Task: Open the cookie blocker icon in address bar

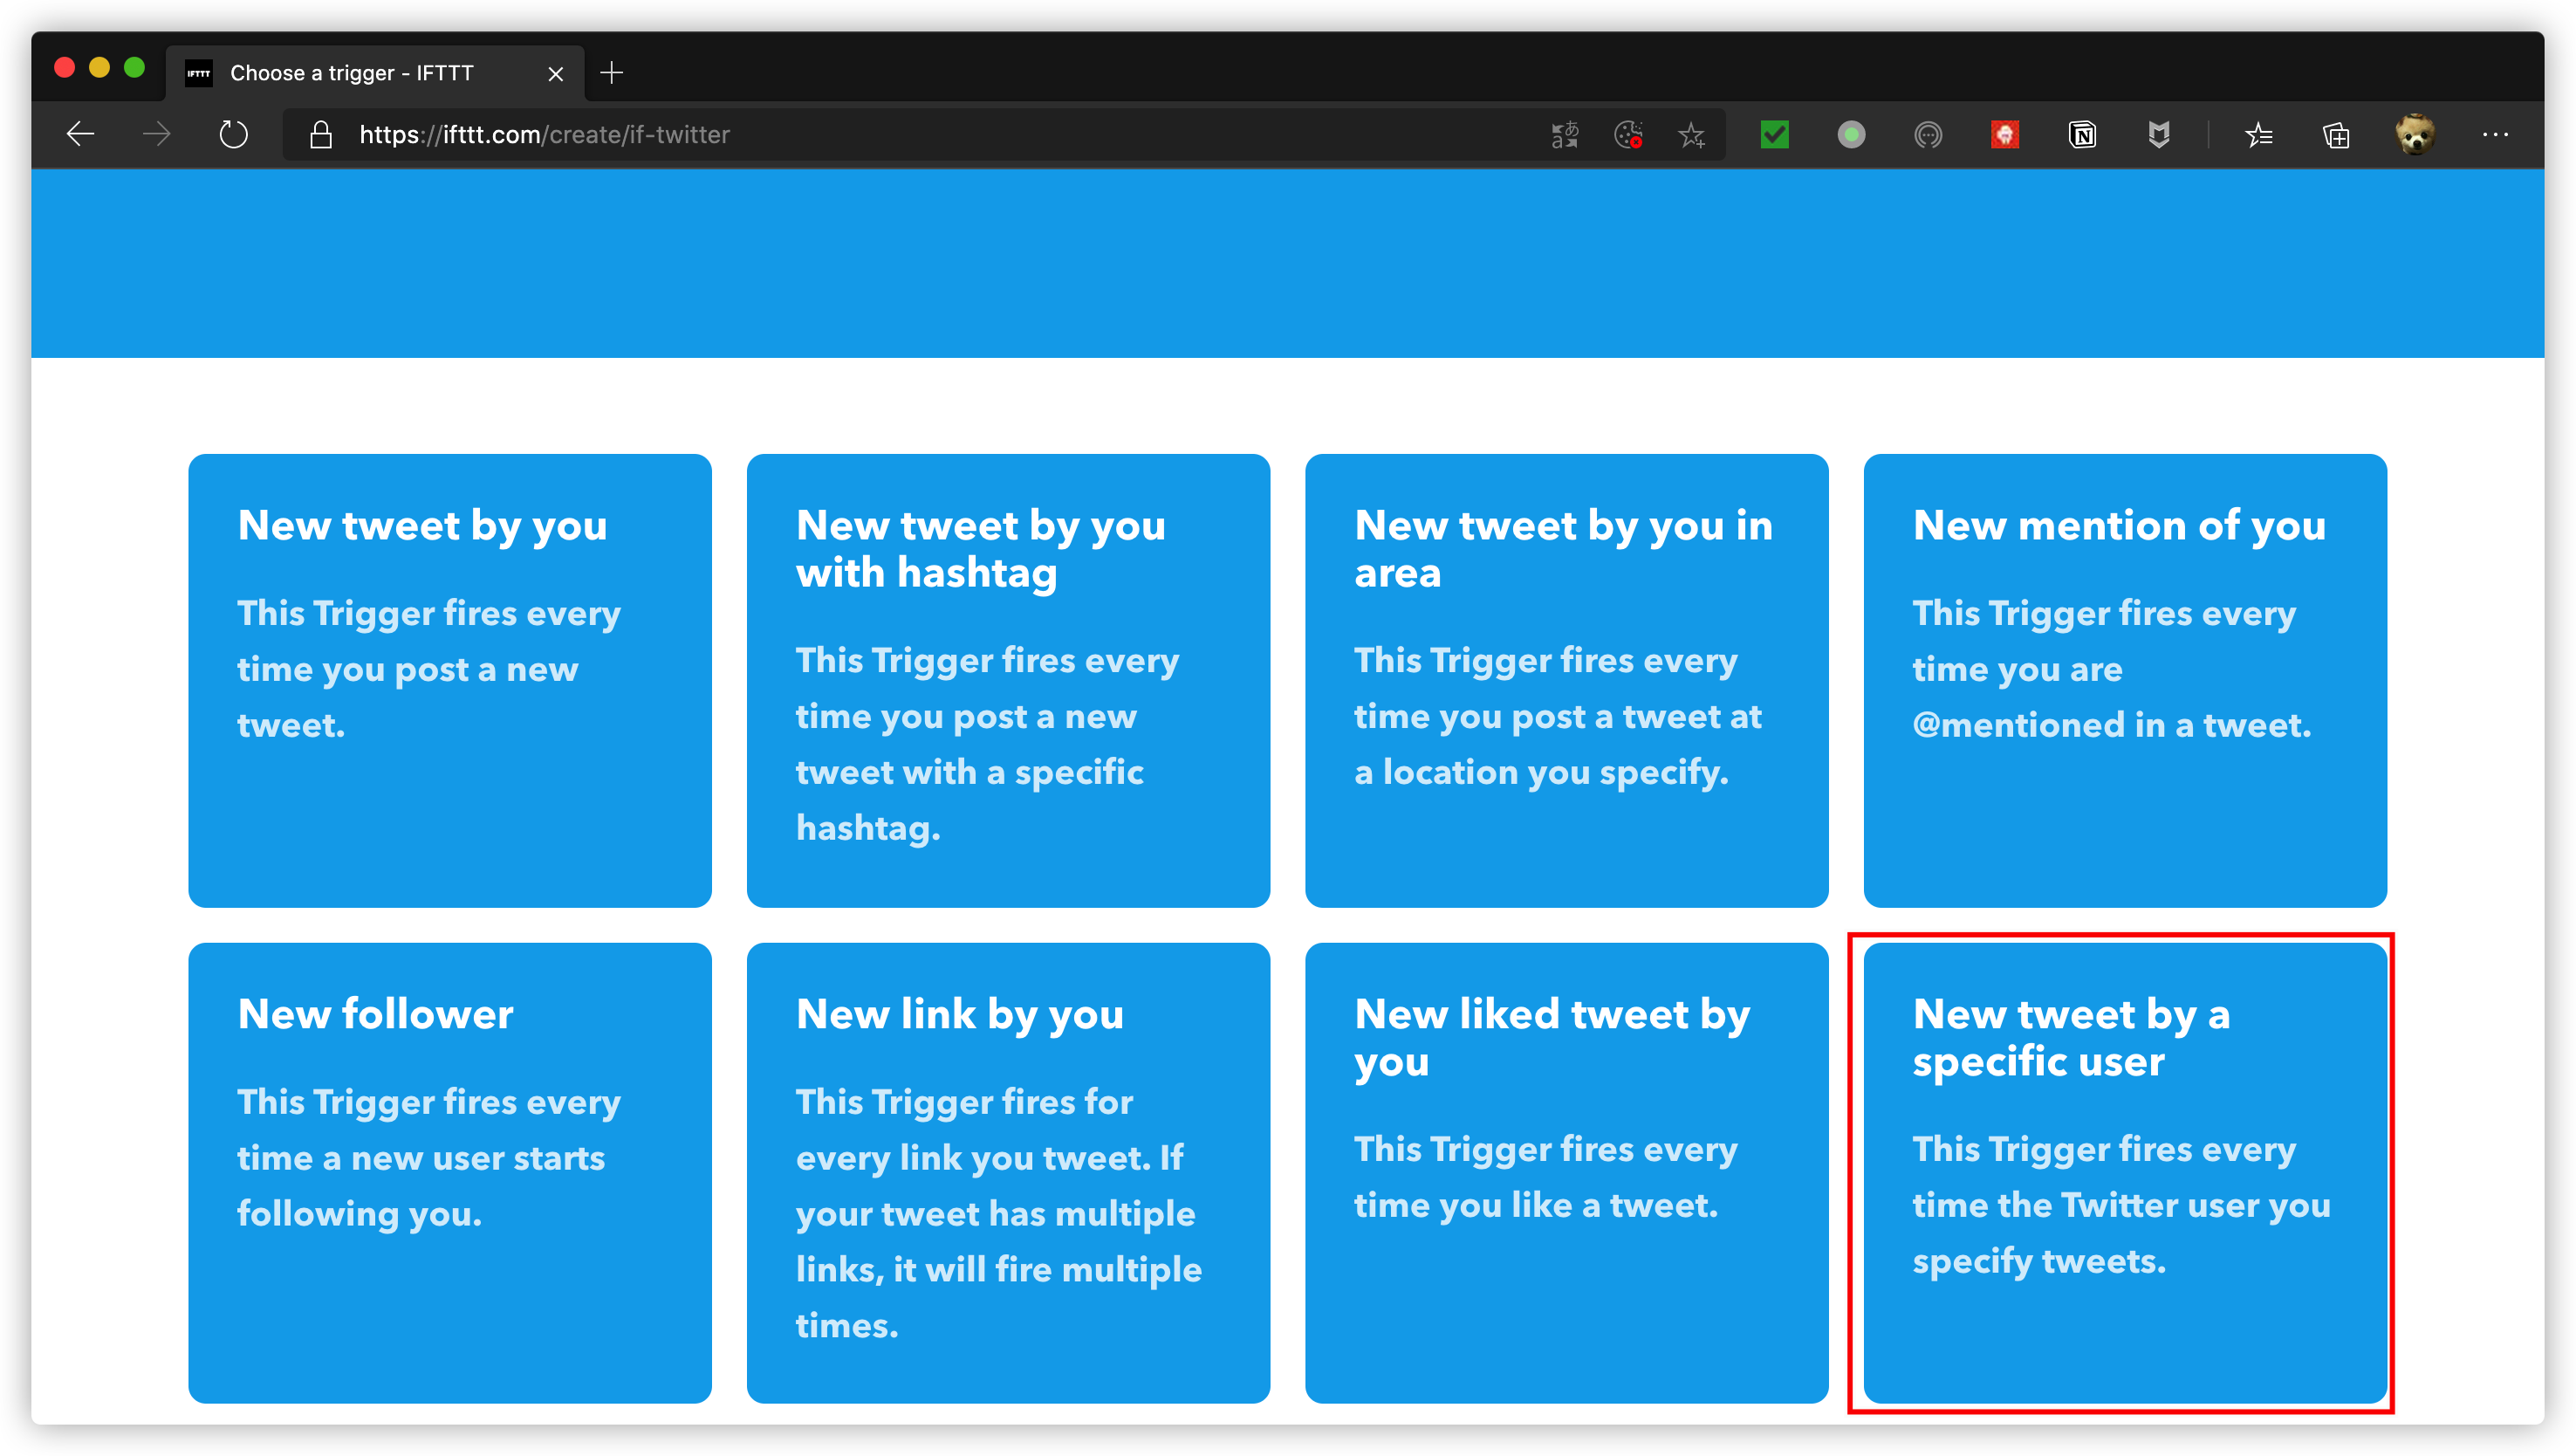Action: point(1629,134)
